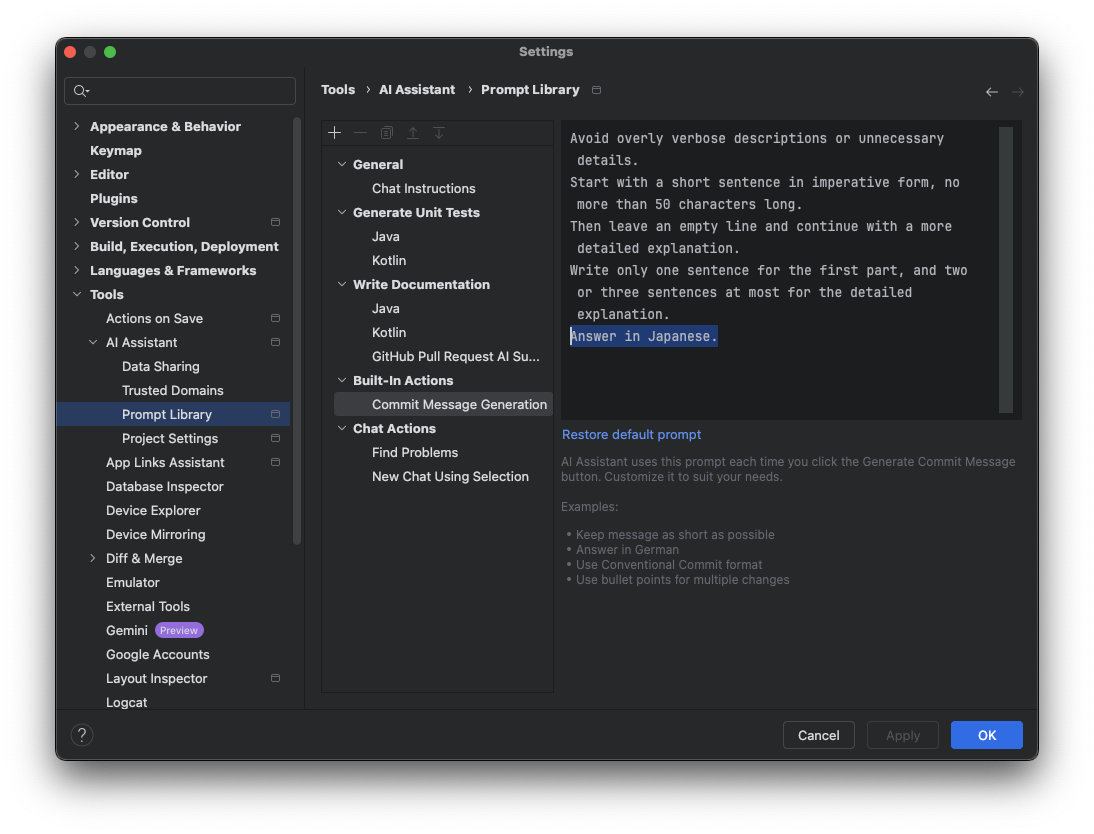Click the project-level icon beside Prompt Library breadcrumb
Screen dimensions: 1094x834
pyautogui.click(x=597, y=90)
